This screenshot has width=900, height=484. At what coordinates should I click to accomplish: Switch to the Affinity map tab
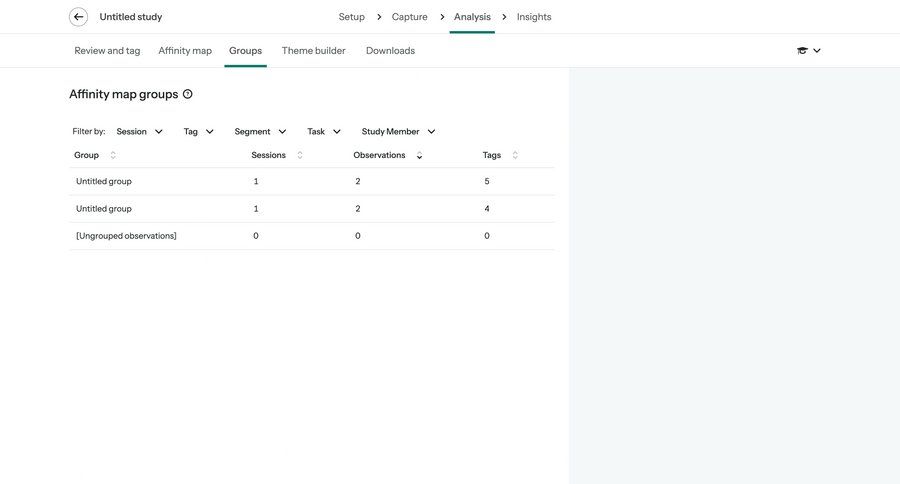[185, 51]
